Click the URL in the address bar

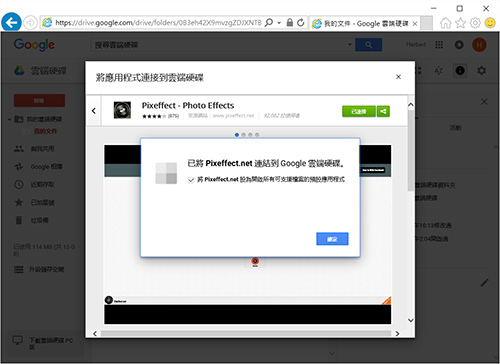click(158, 23)
